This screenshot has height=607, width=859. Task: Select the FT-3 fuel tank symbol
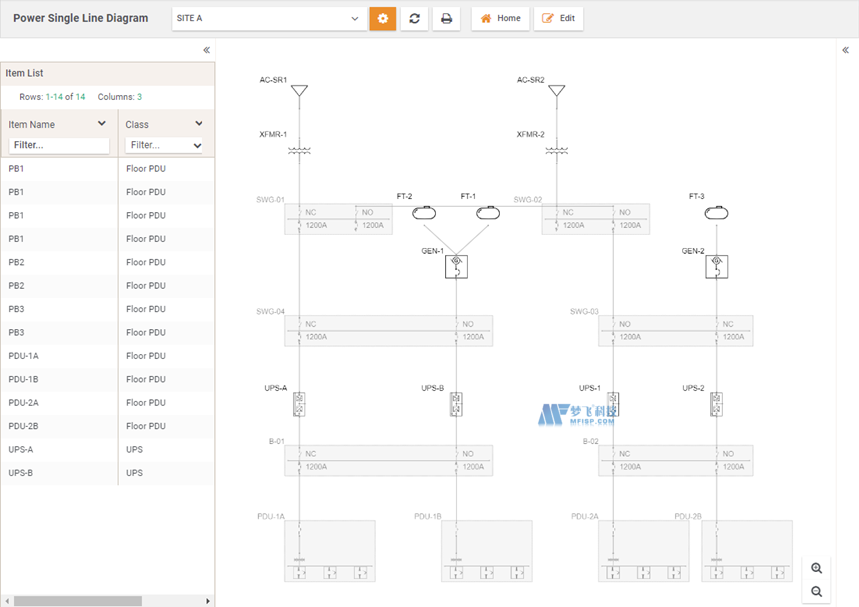[x=715, y=213]
